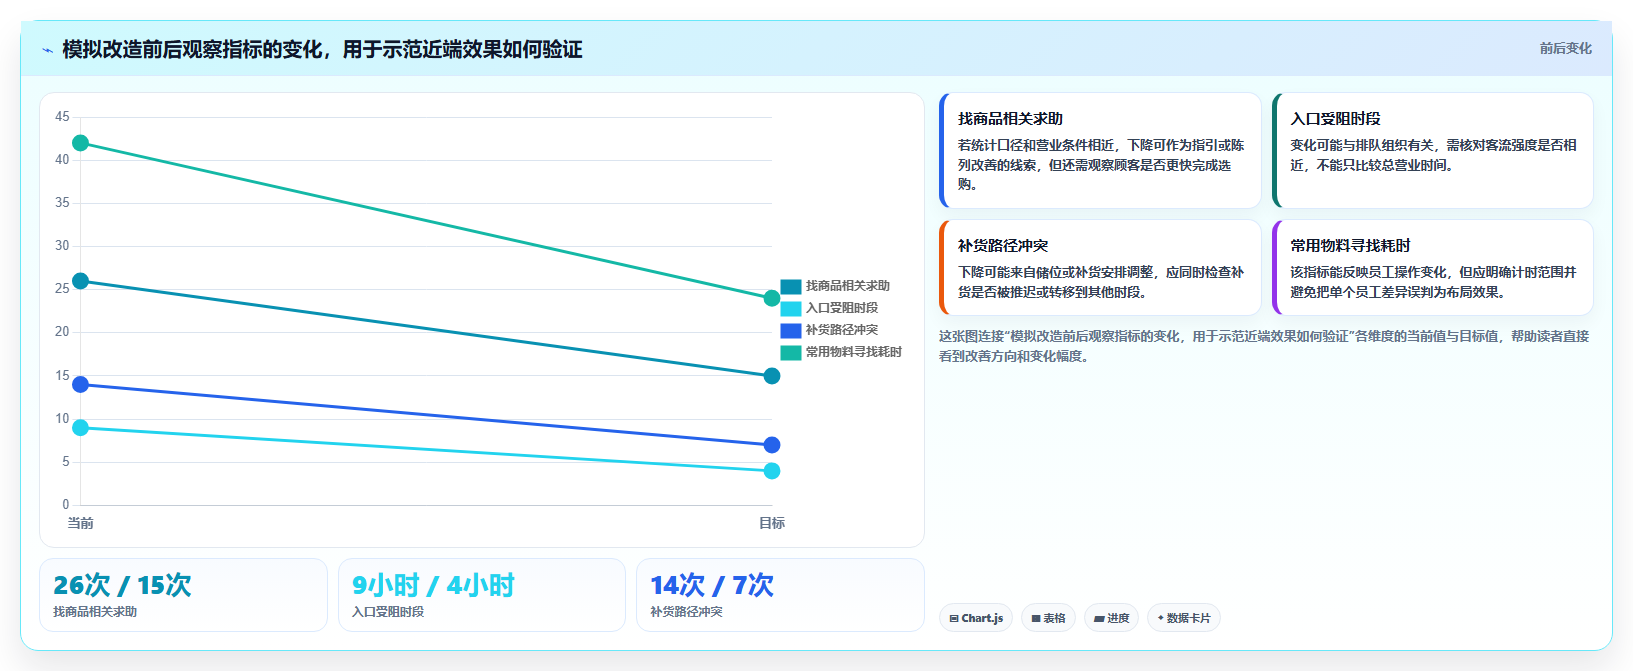Viewport: 1633px width, 671px height.
Task: Click the 目标 x-axis label
Action: [x=772, y=523]
